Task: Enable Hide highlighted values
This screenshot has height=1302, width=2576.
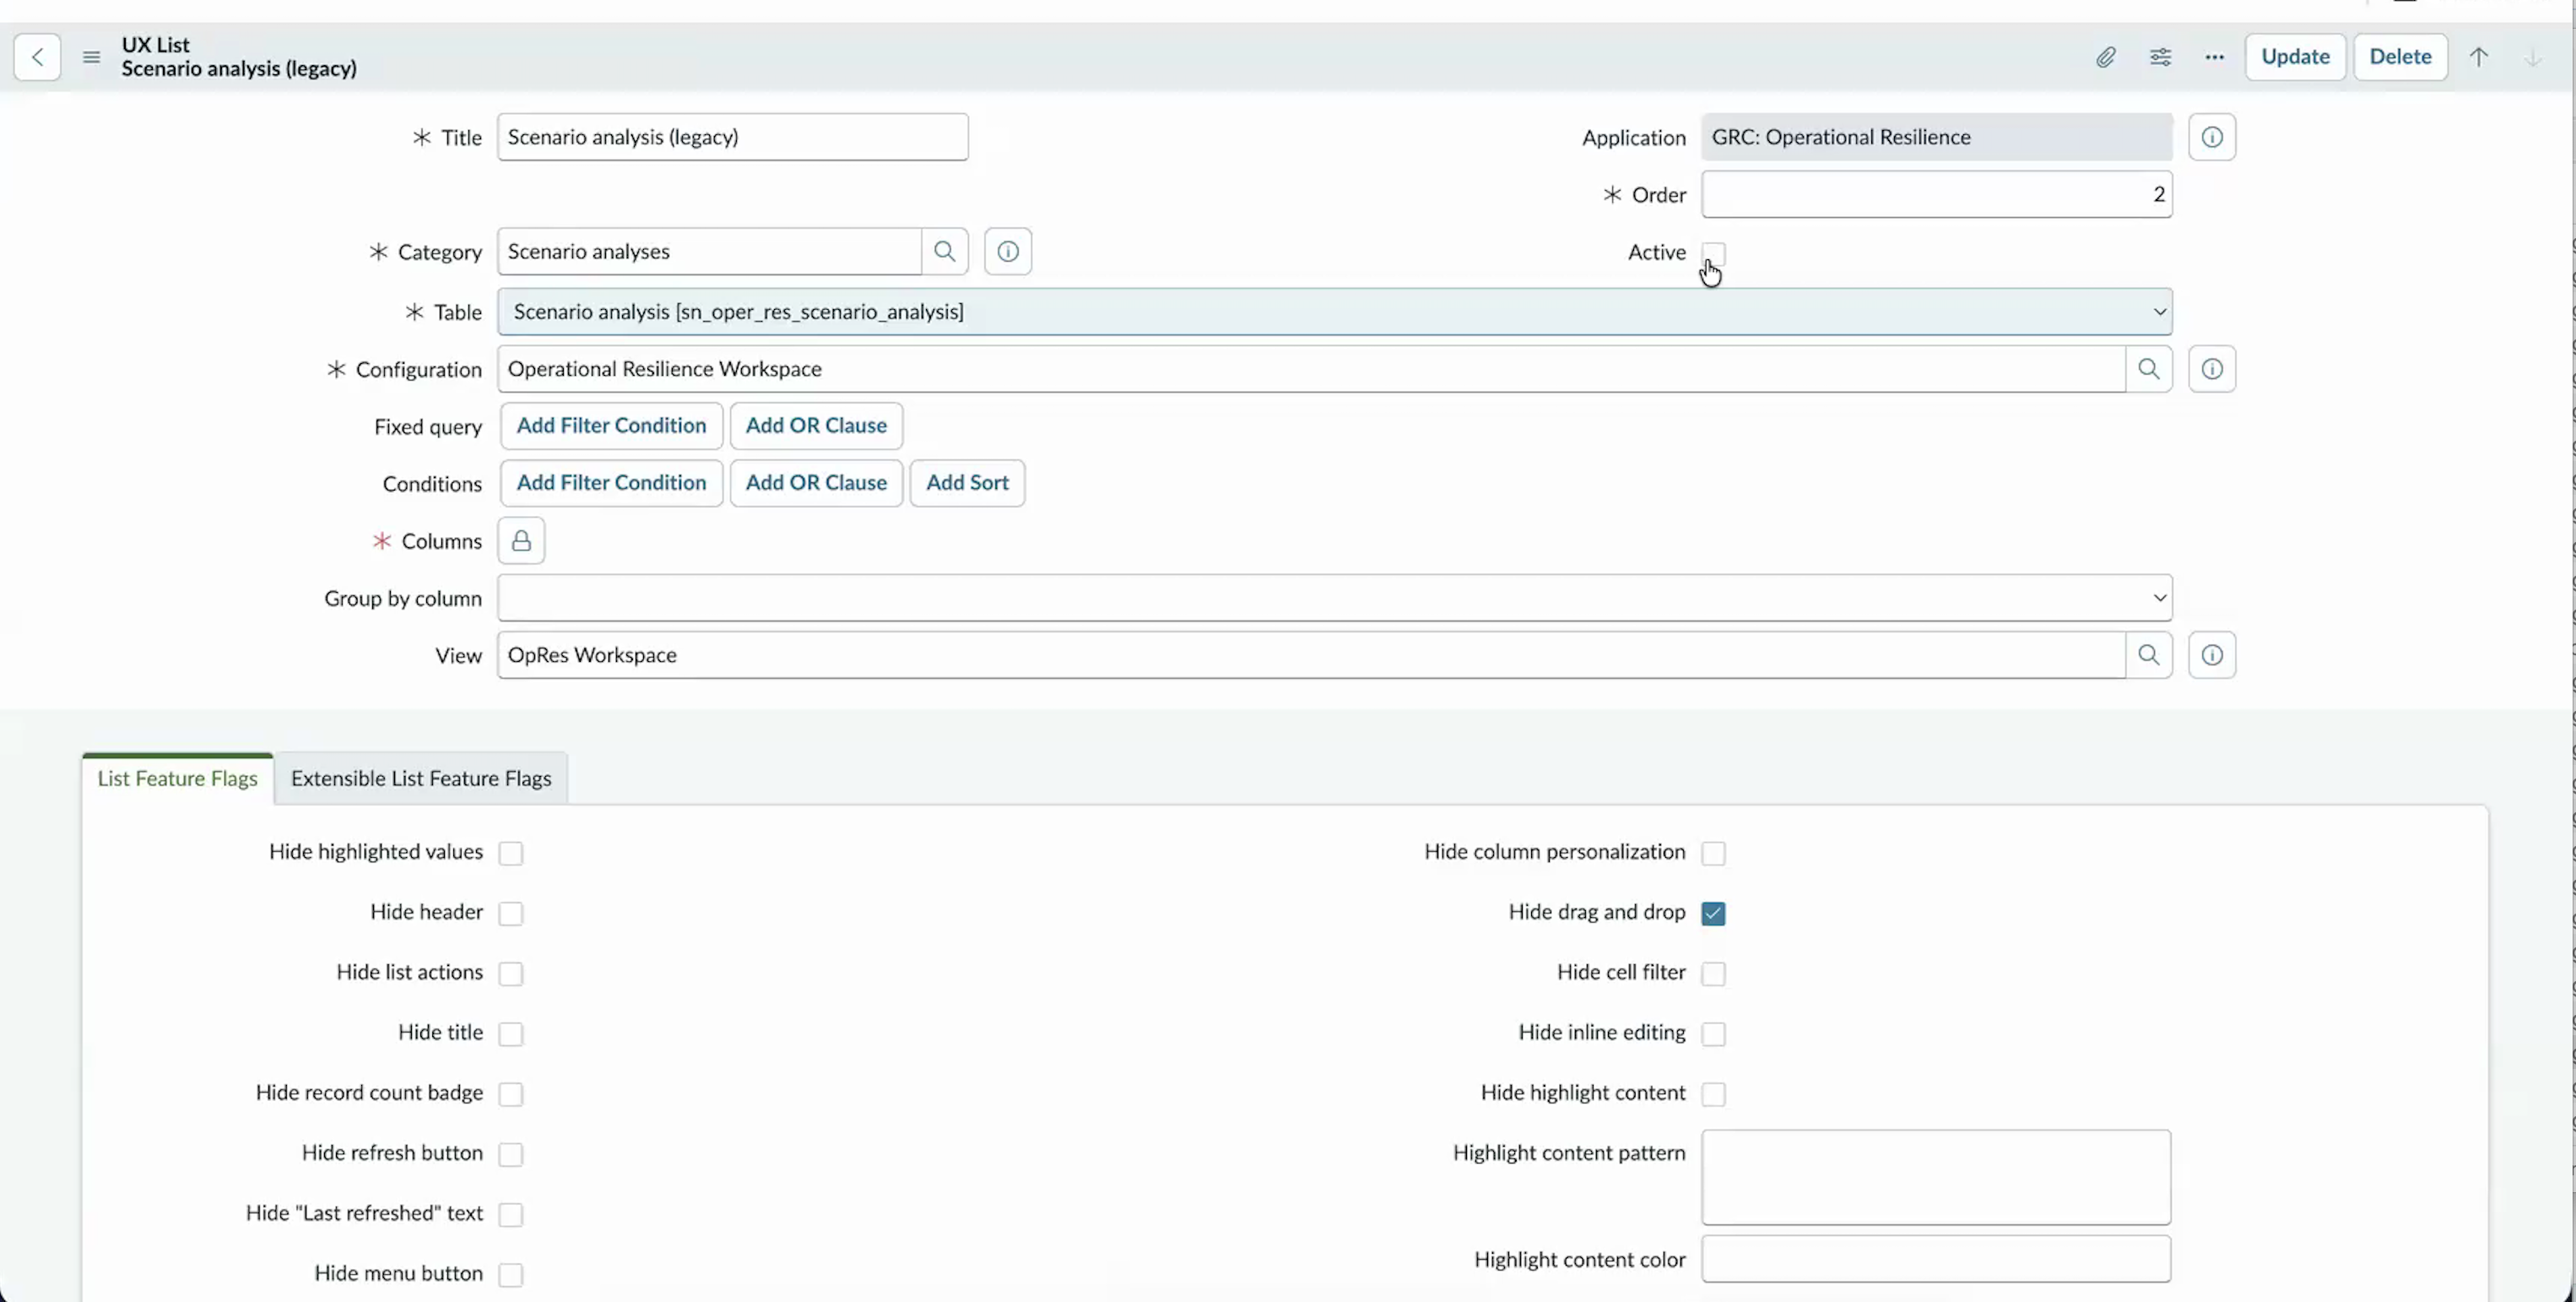Action: point(511,853)
